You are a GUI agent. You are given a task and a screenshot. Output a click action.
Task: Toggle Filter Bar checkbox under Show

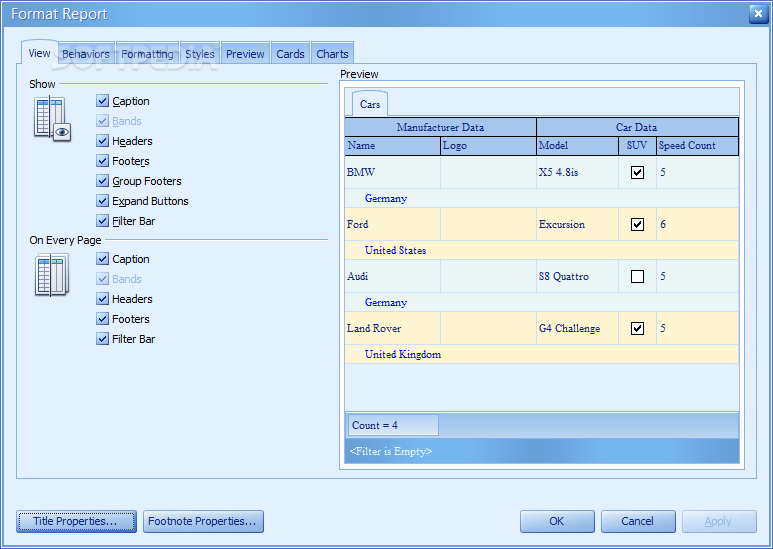(x=103, y=221)
